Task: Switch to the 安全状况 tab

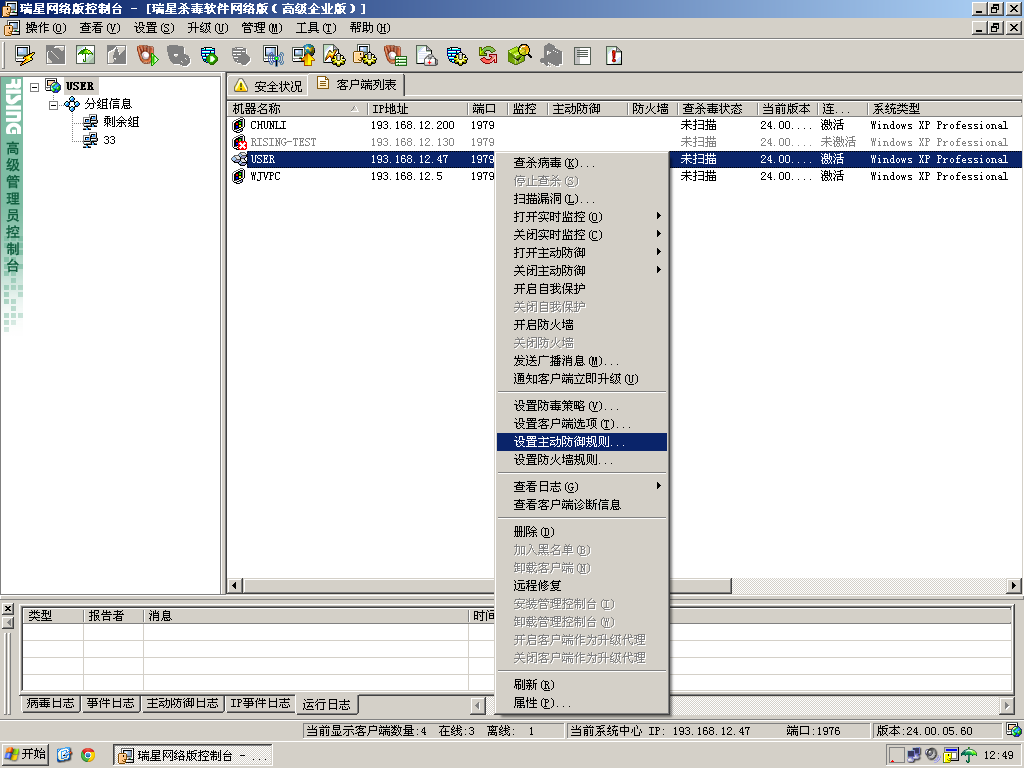Action: (x=267, y=86)
